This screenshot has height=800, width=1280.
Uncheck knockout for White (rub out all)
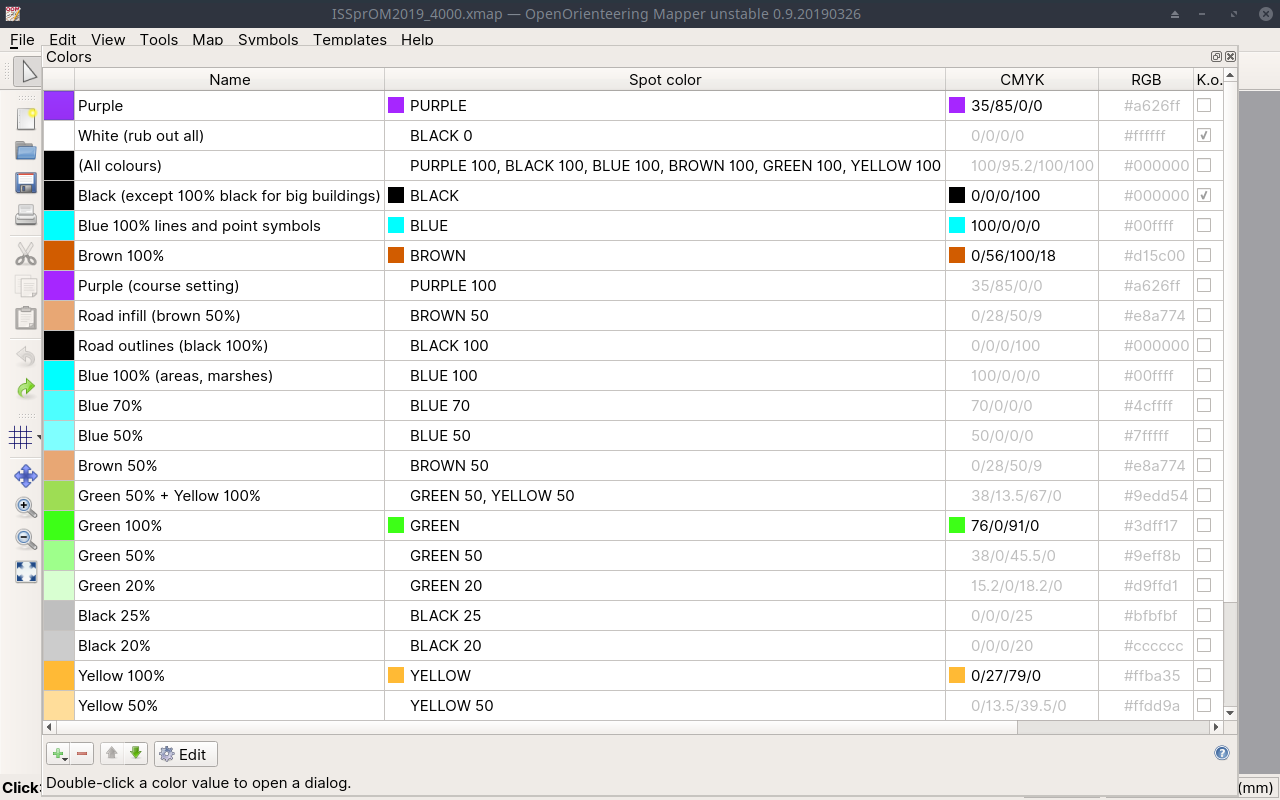tap(1204, 135)
